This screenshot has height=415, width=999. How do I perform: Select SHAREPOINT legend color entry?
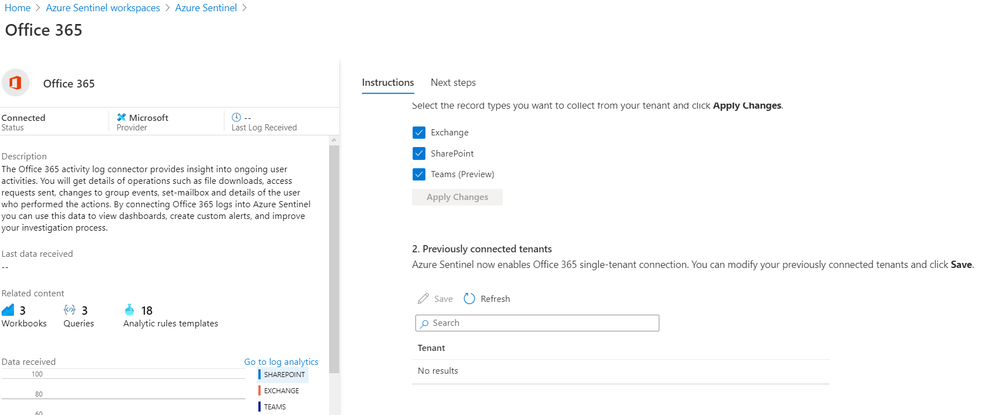click(283, 375)
